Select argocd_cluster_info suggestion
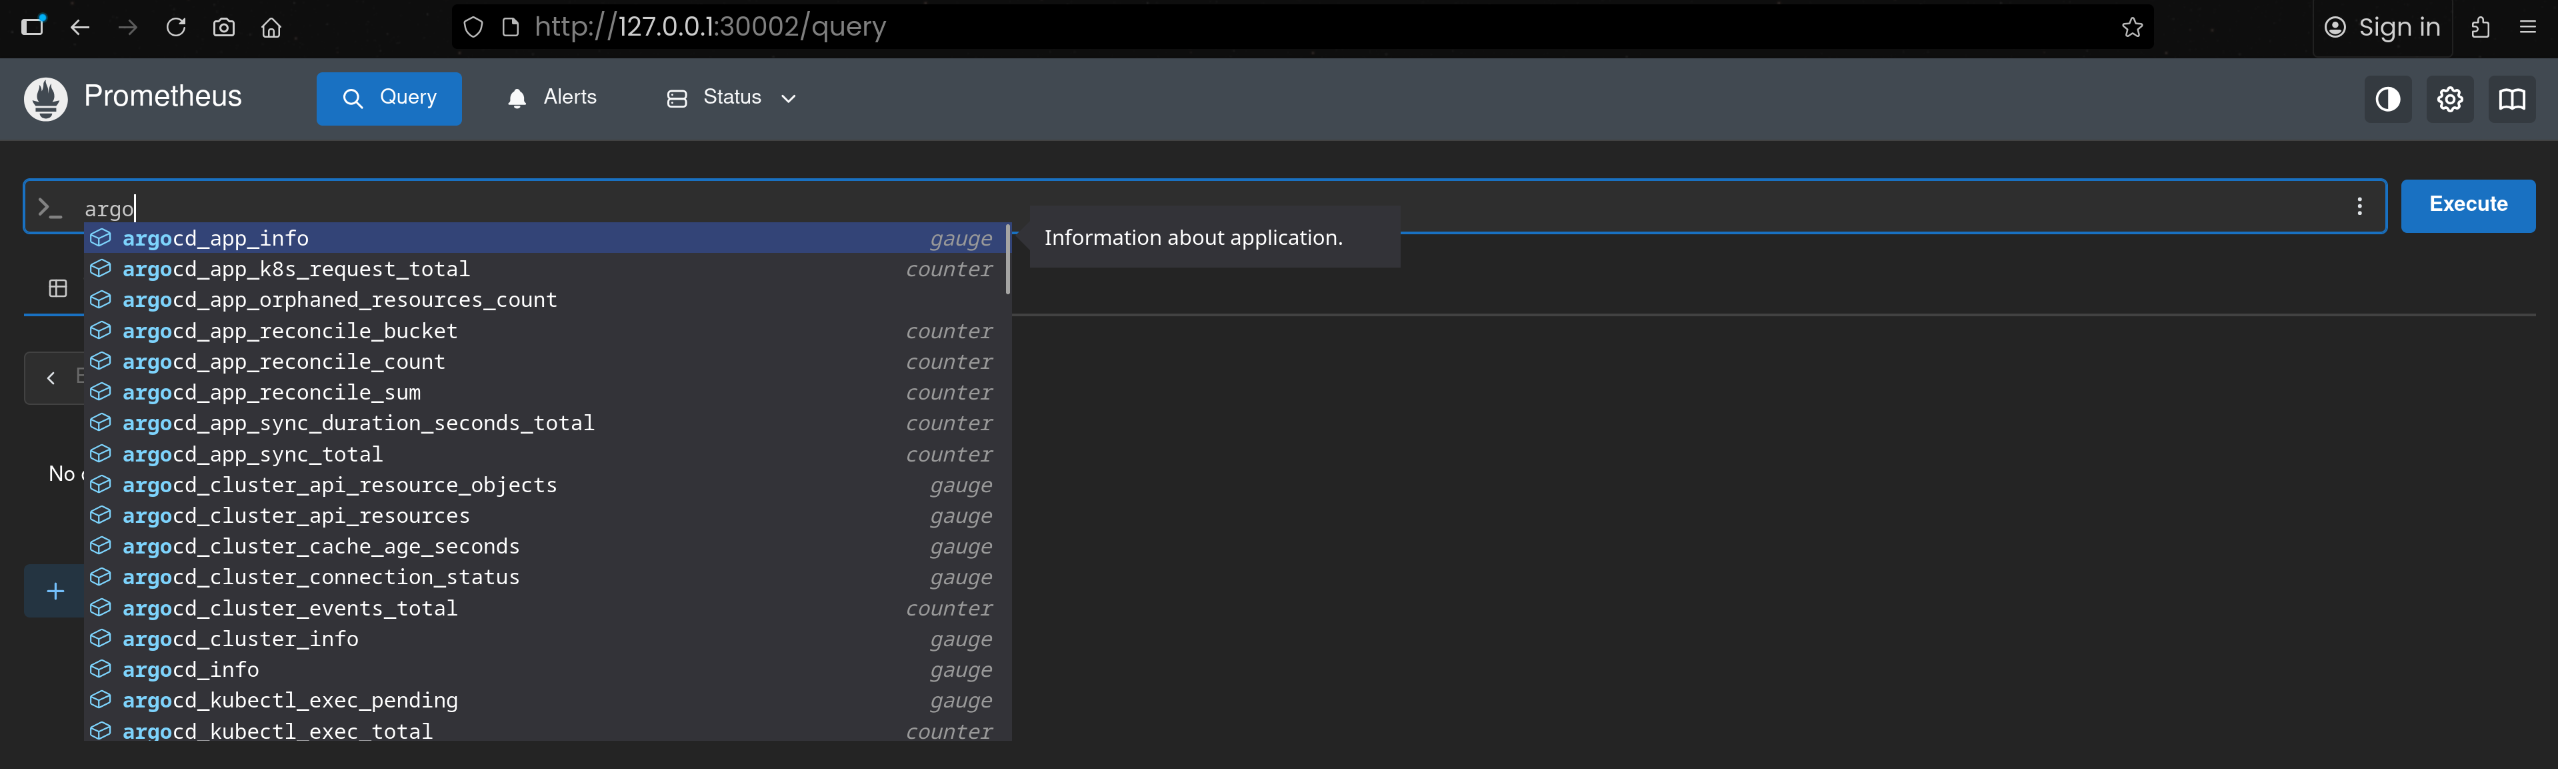The image size is (2558, 769). point(547,639)
